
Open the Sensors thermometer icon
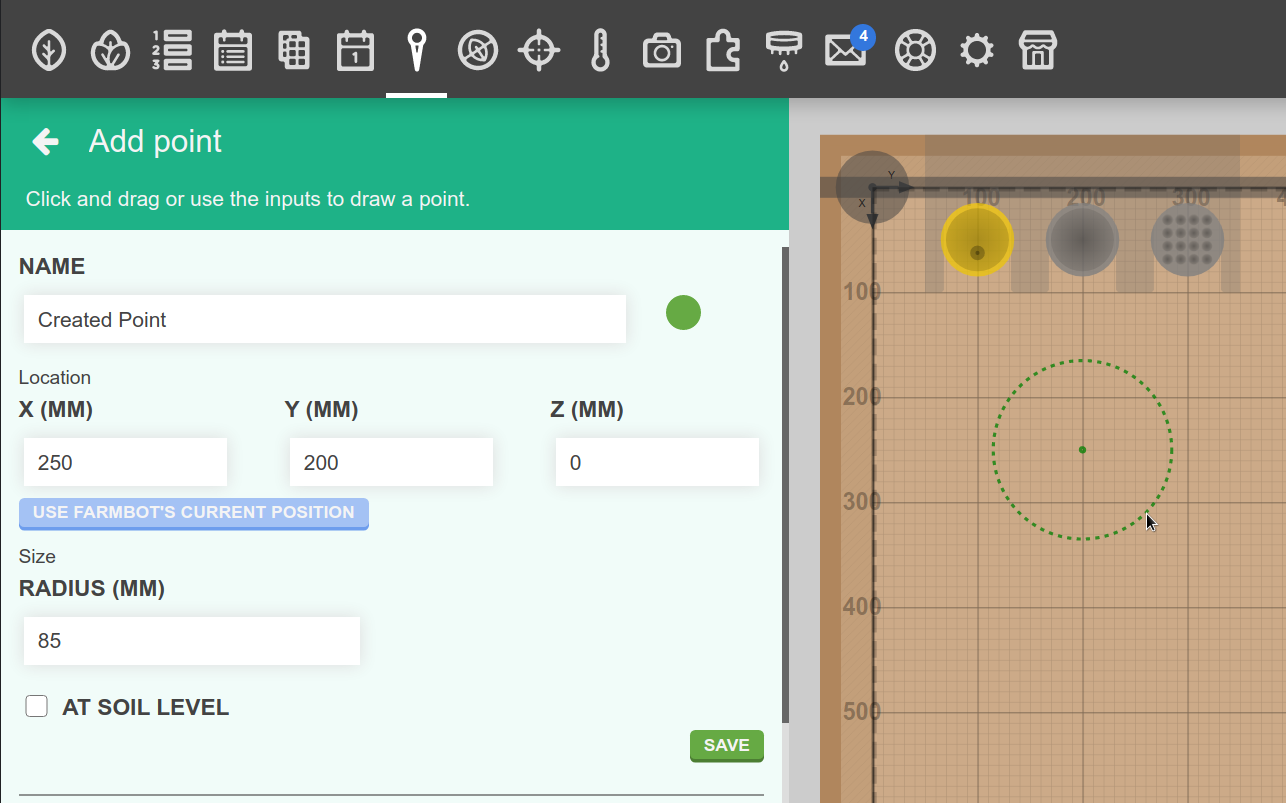(600, 50)
